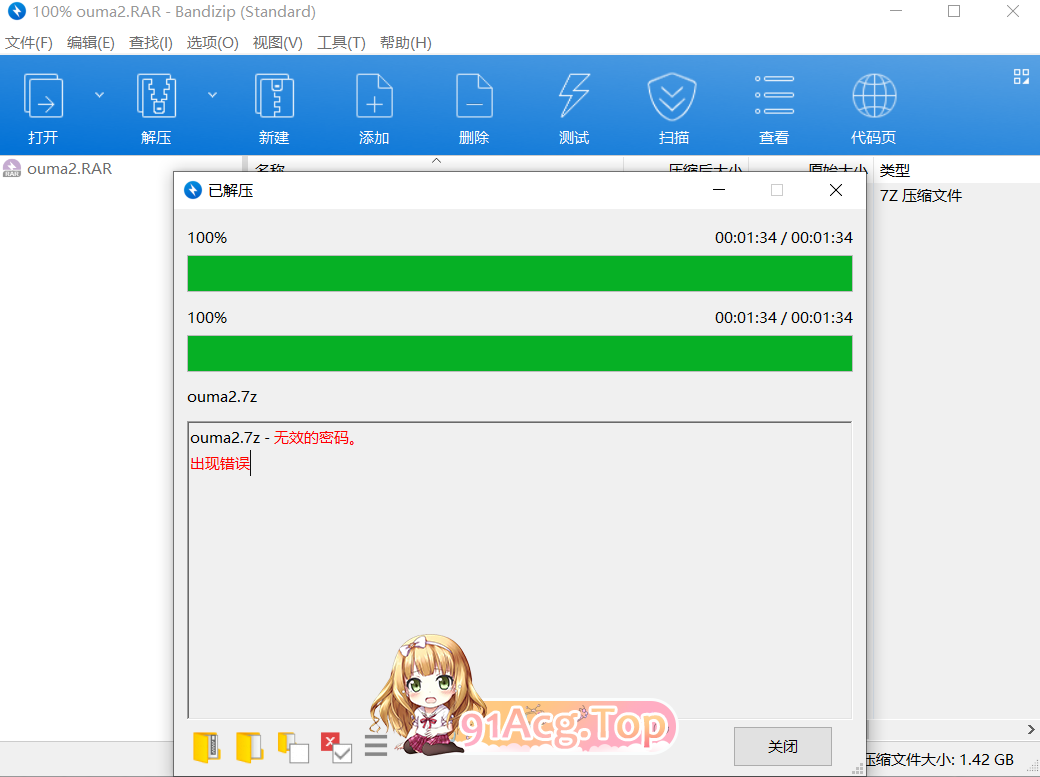The width and height of the screenshot is (1040, 777).
Task: Open the Code Page toolbar icon
Action: pos(874,105)
